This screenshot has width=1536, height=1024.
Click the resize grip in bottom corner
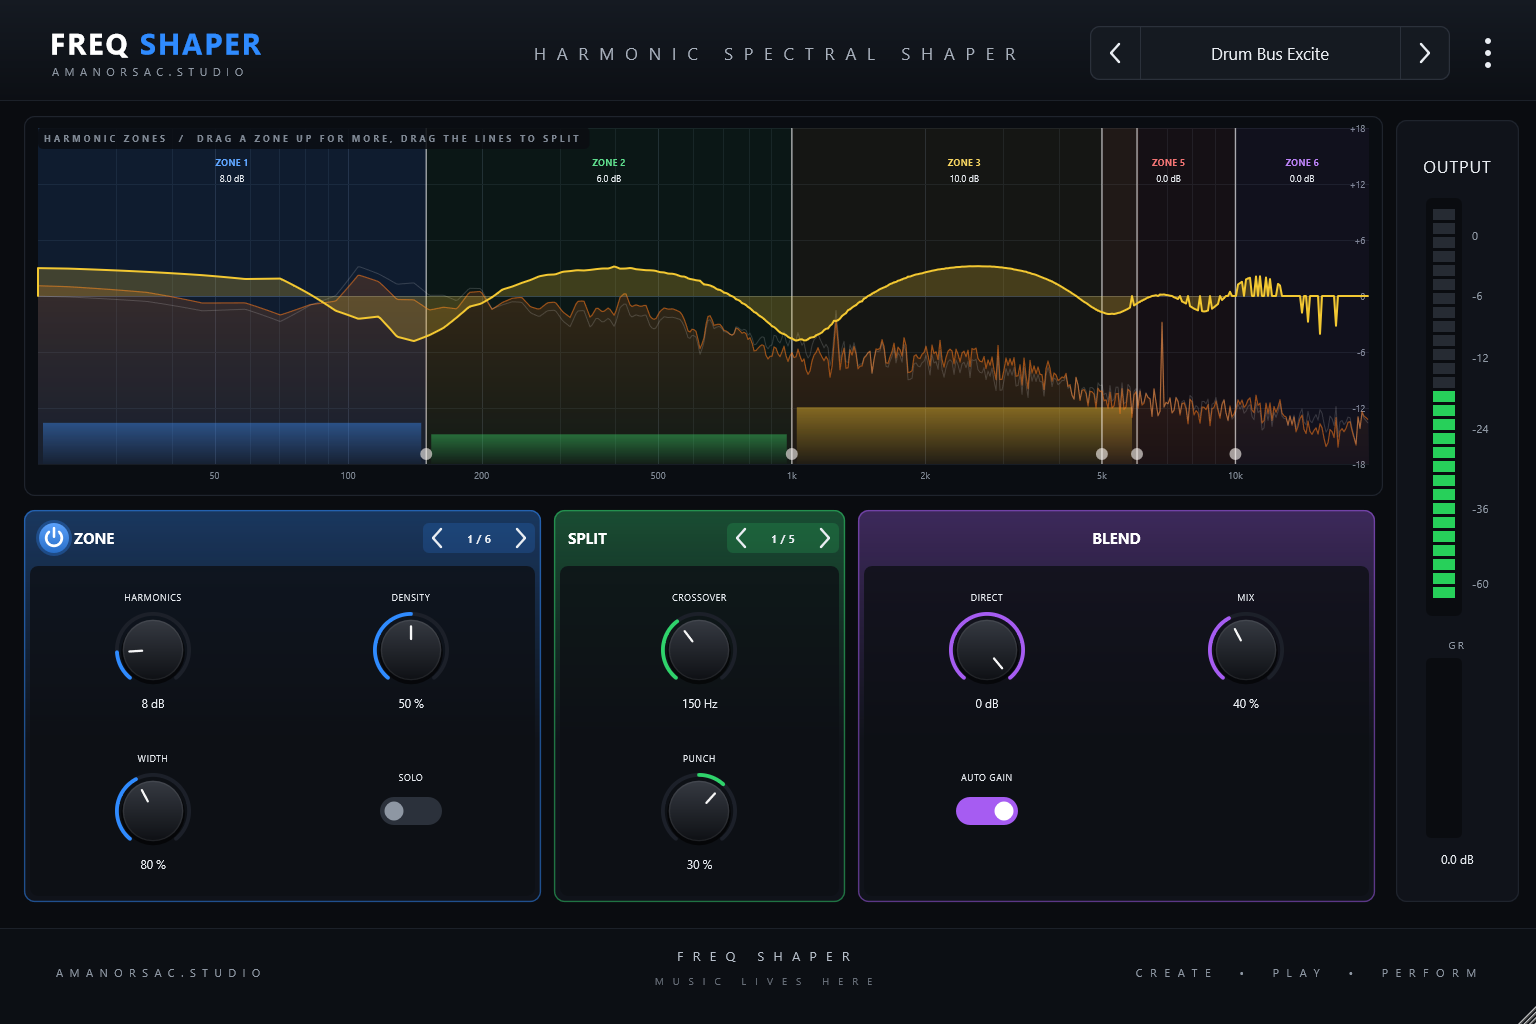click(1525, 1013)
